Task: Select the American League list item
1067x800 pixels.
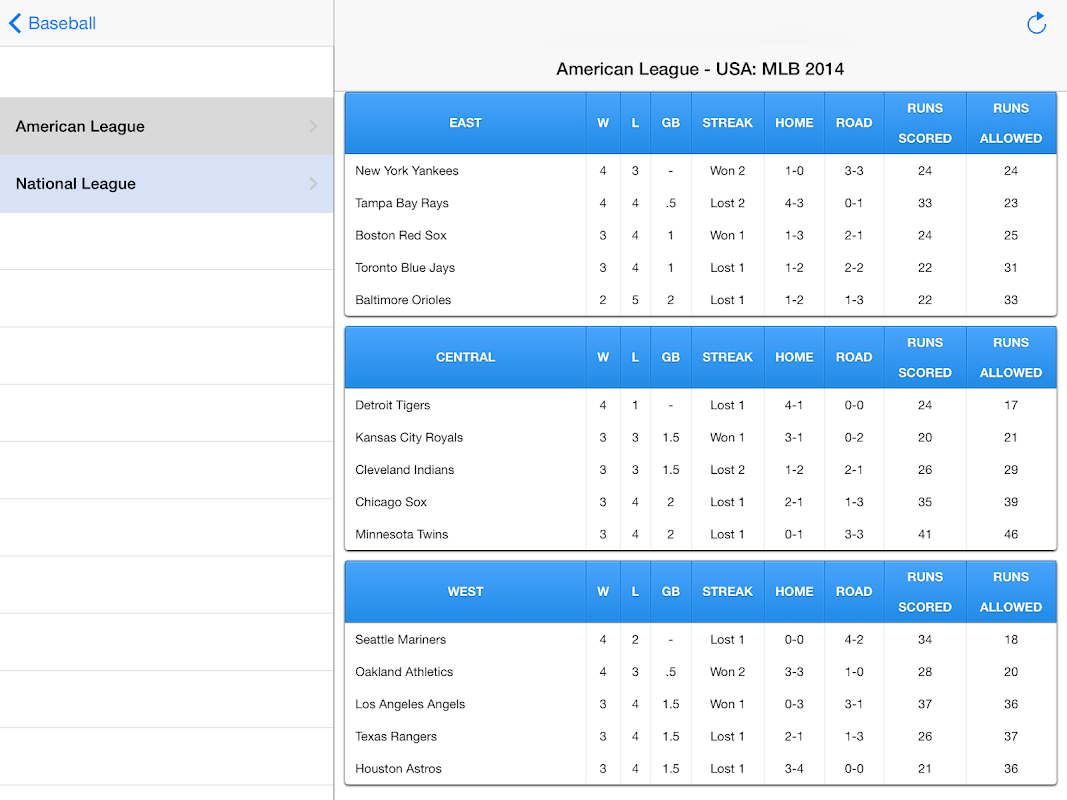Action: (x=167, y=126)
